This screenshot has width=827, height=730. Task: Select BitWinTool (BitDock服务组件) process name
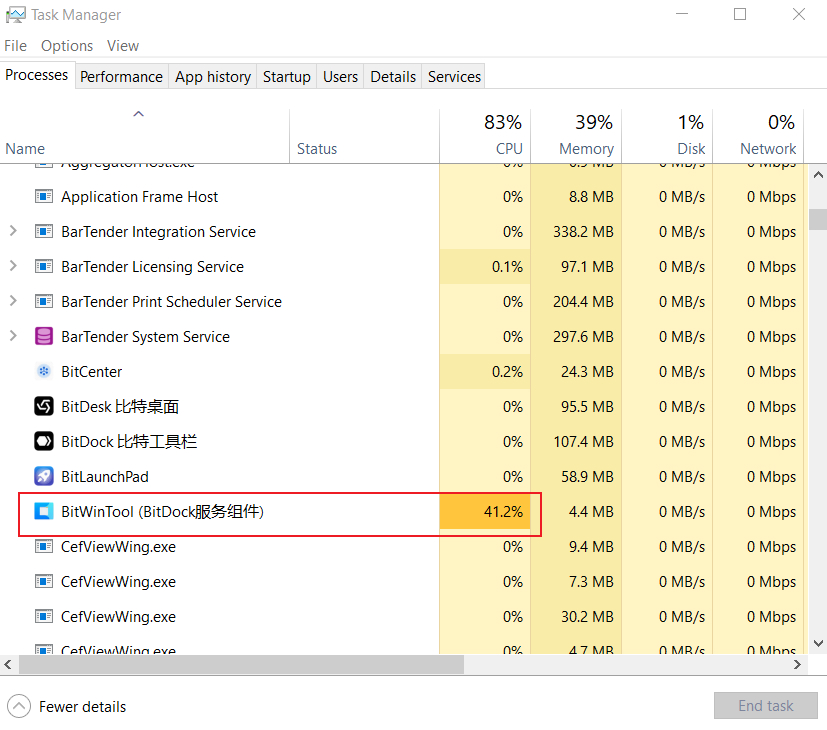tap(162, 512)
